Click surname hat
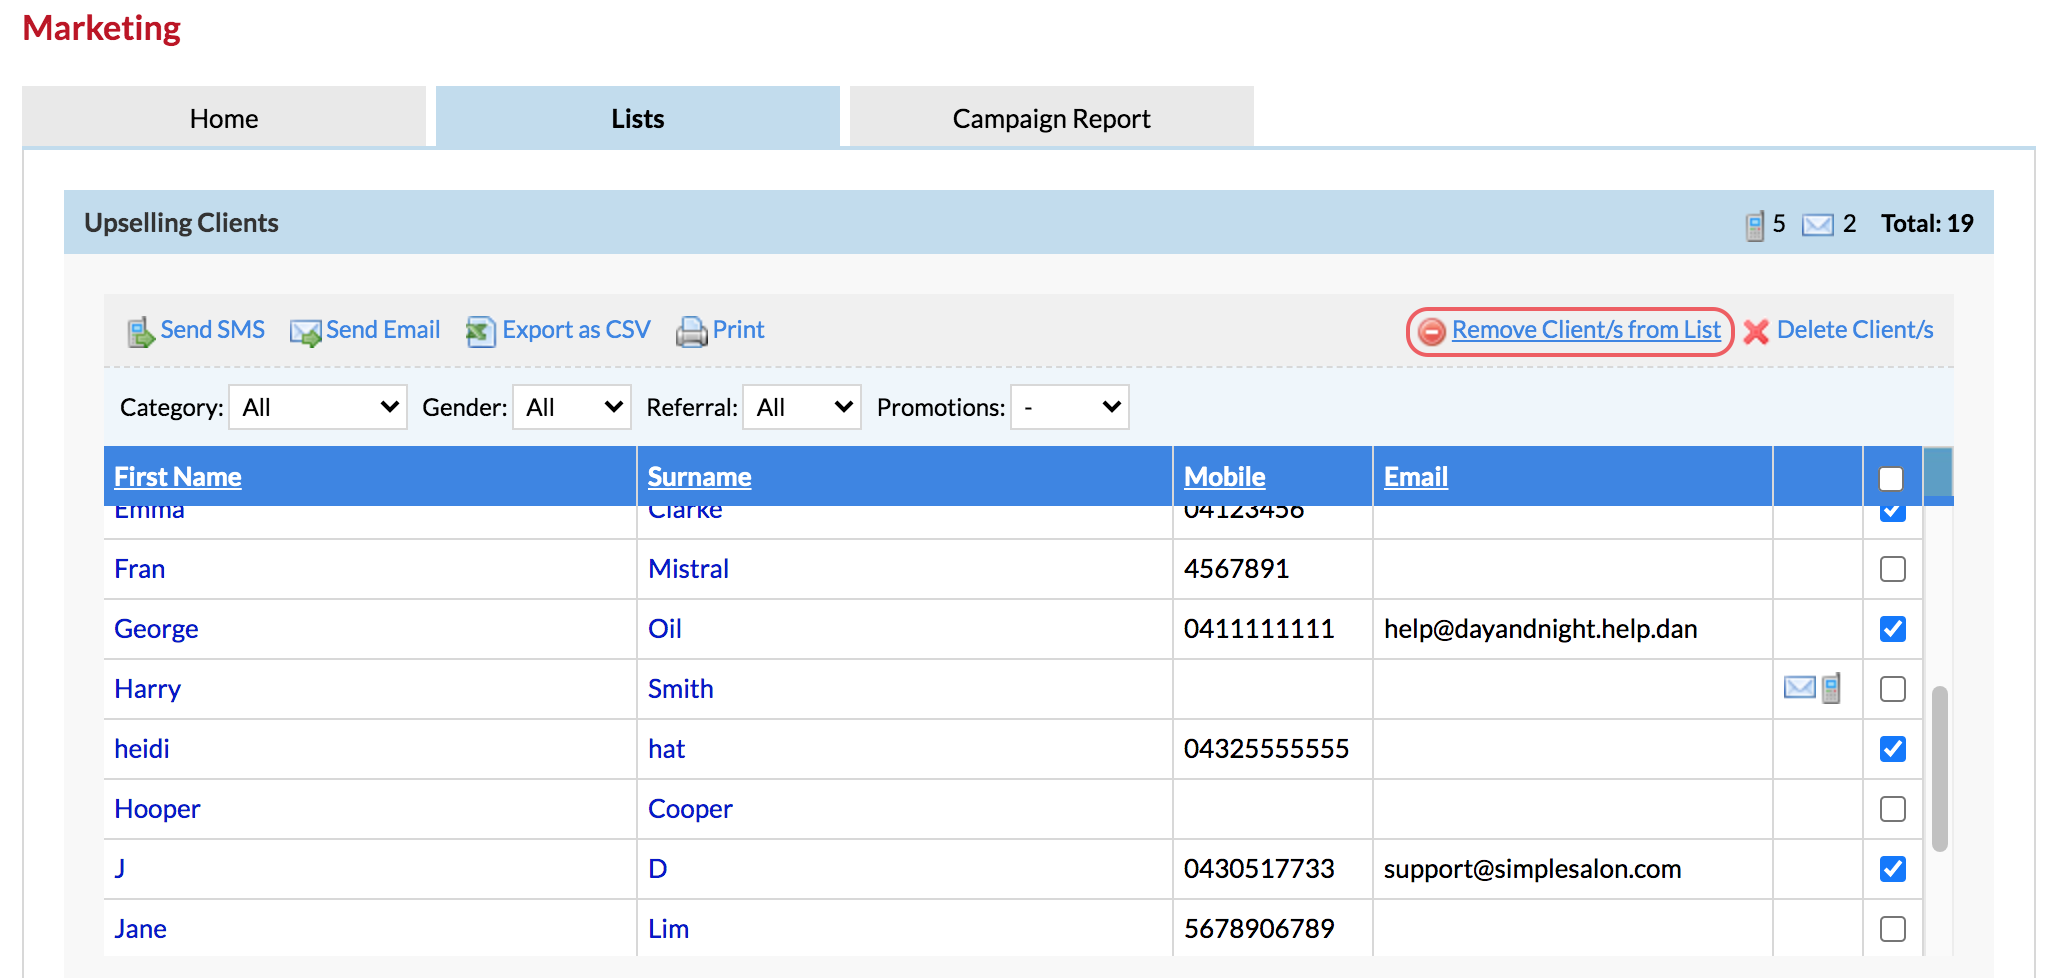The height and width of the screenshot is (978, 2066). 667,749
